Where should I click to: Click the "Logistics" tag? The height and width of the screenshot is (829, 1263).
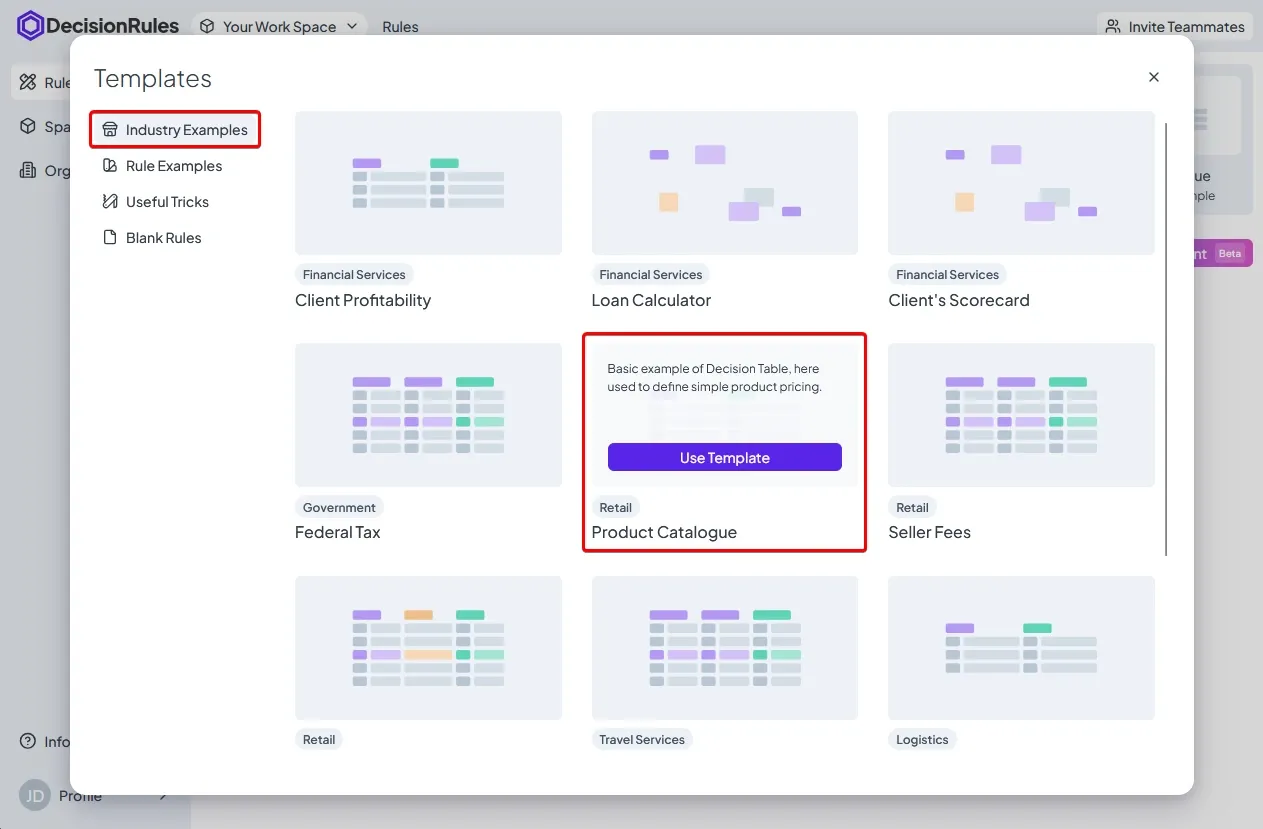(x=922, y=739)
